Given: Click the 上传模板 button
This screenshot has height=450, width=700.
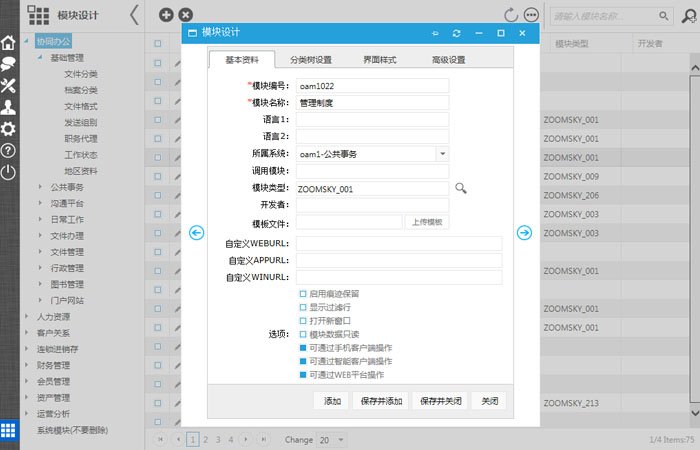Looking at the screenshot, I should (427, 222).
